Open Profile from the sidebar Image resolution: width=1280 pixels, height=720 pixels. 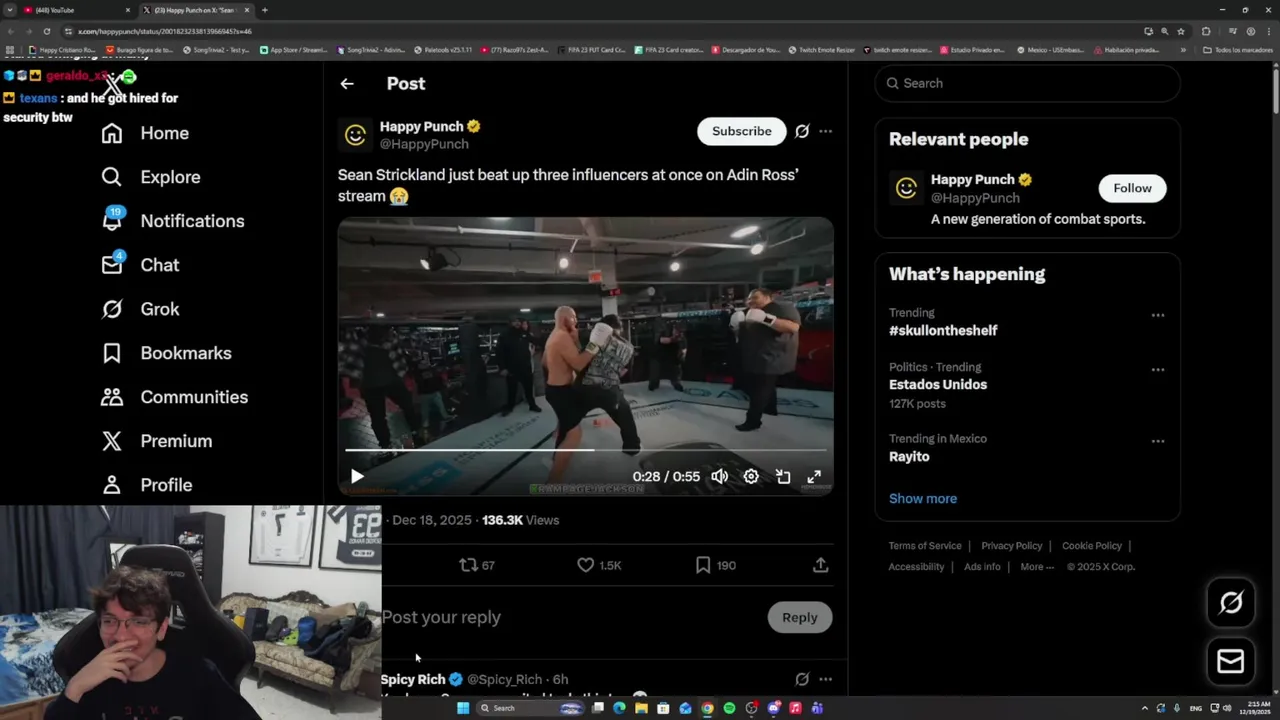click(146, 485)
